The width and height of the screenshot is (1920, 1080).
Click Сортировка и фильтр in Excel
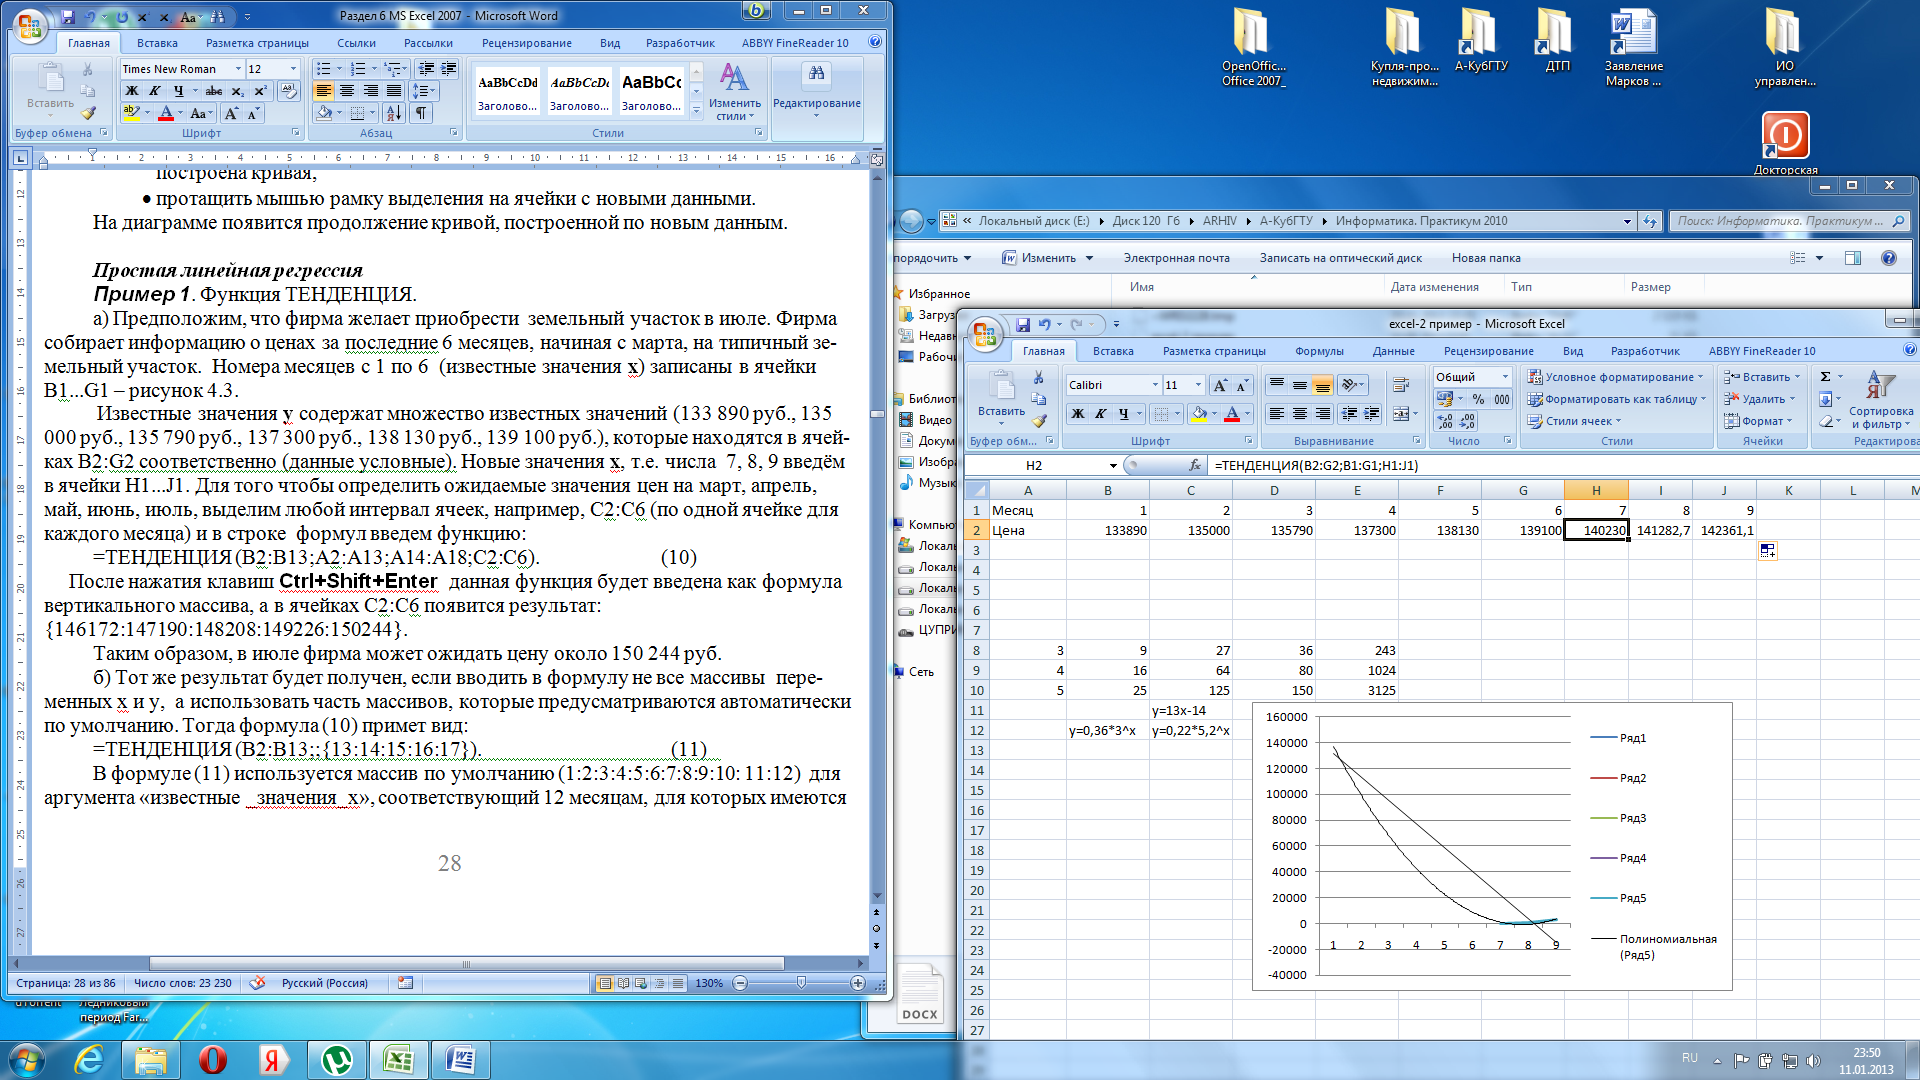(1880, 400)
